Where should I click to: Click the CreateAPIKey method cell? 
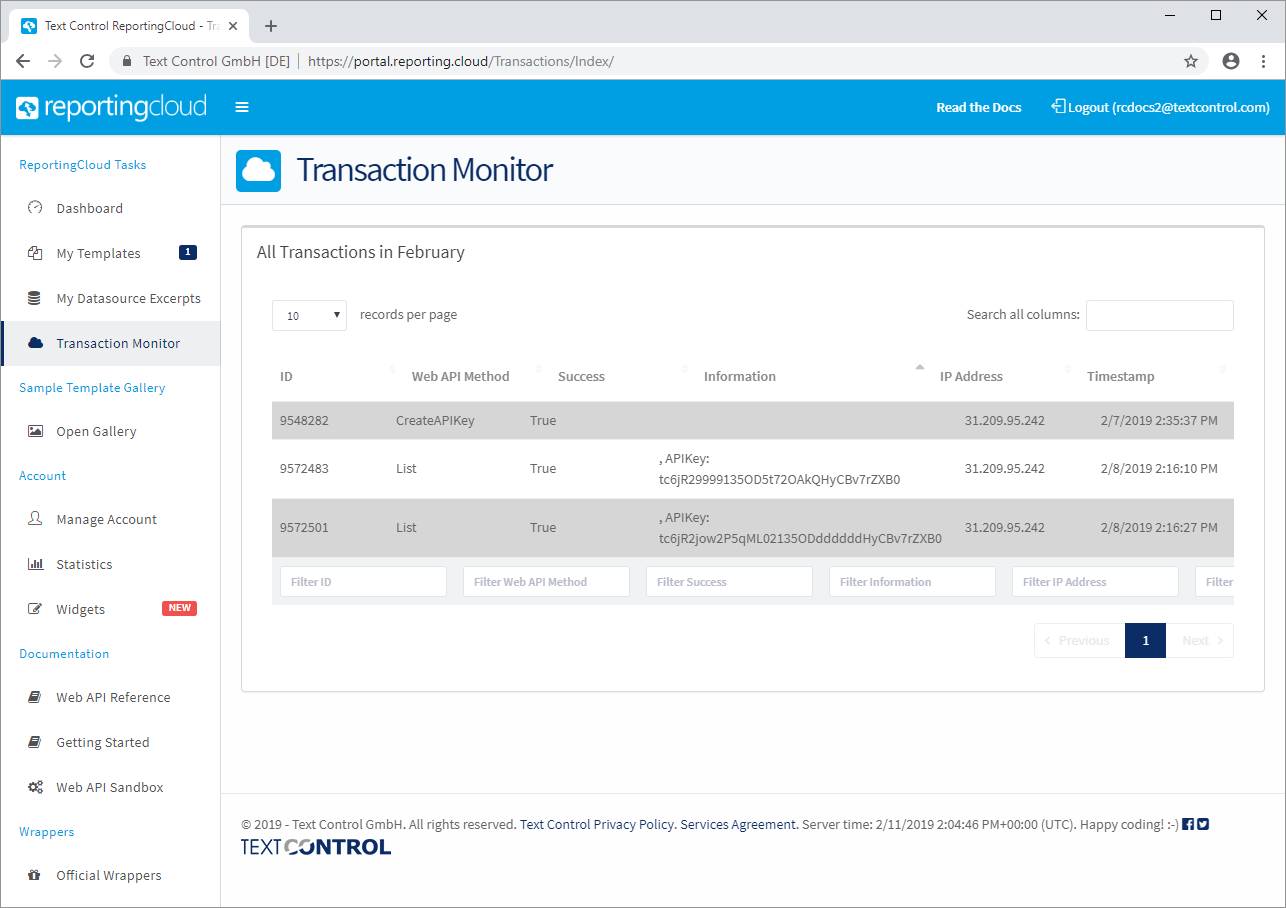point(435,421)
